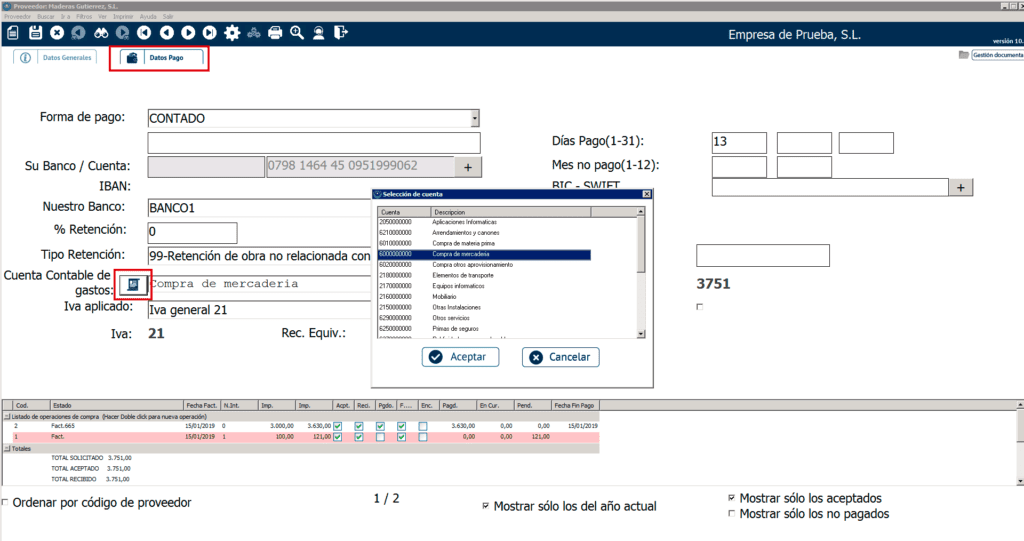The image size is (1024, 541).
Task: Click the Aceptar button in dialog
Action: click(460, 357)
